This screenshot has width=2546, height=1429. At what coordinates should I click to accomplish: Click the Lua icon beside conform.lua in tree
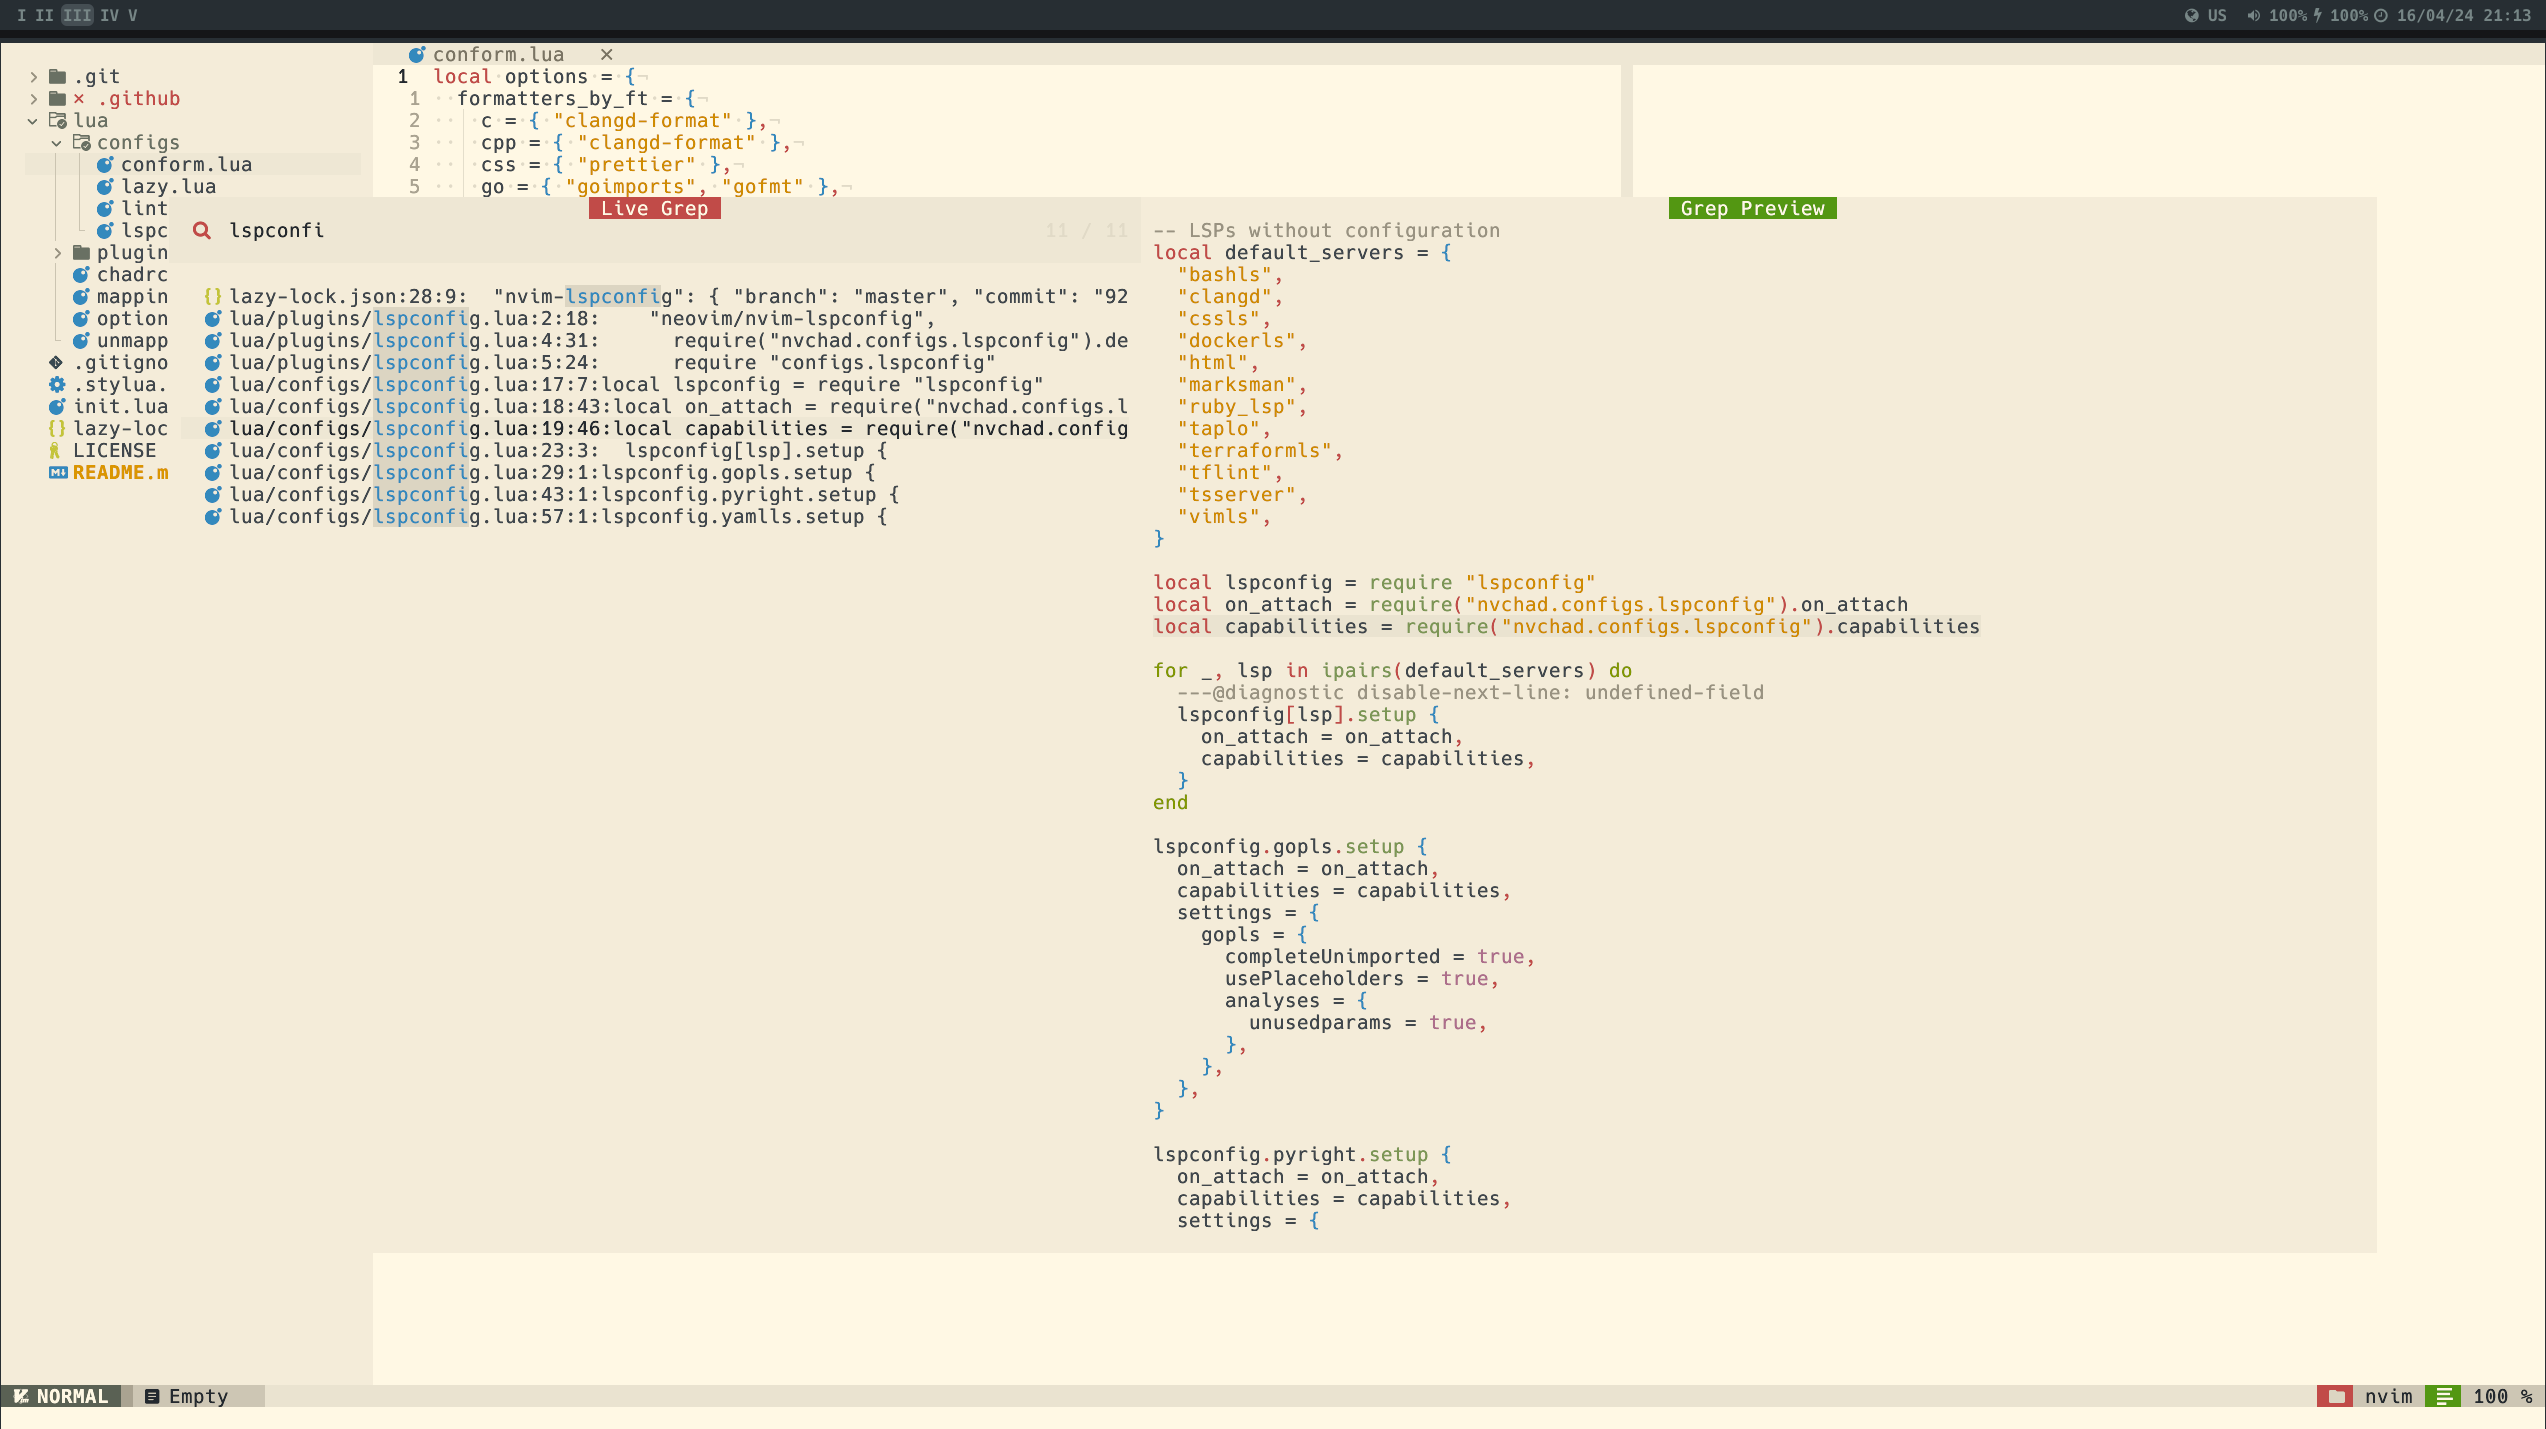(105, 165)
